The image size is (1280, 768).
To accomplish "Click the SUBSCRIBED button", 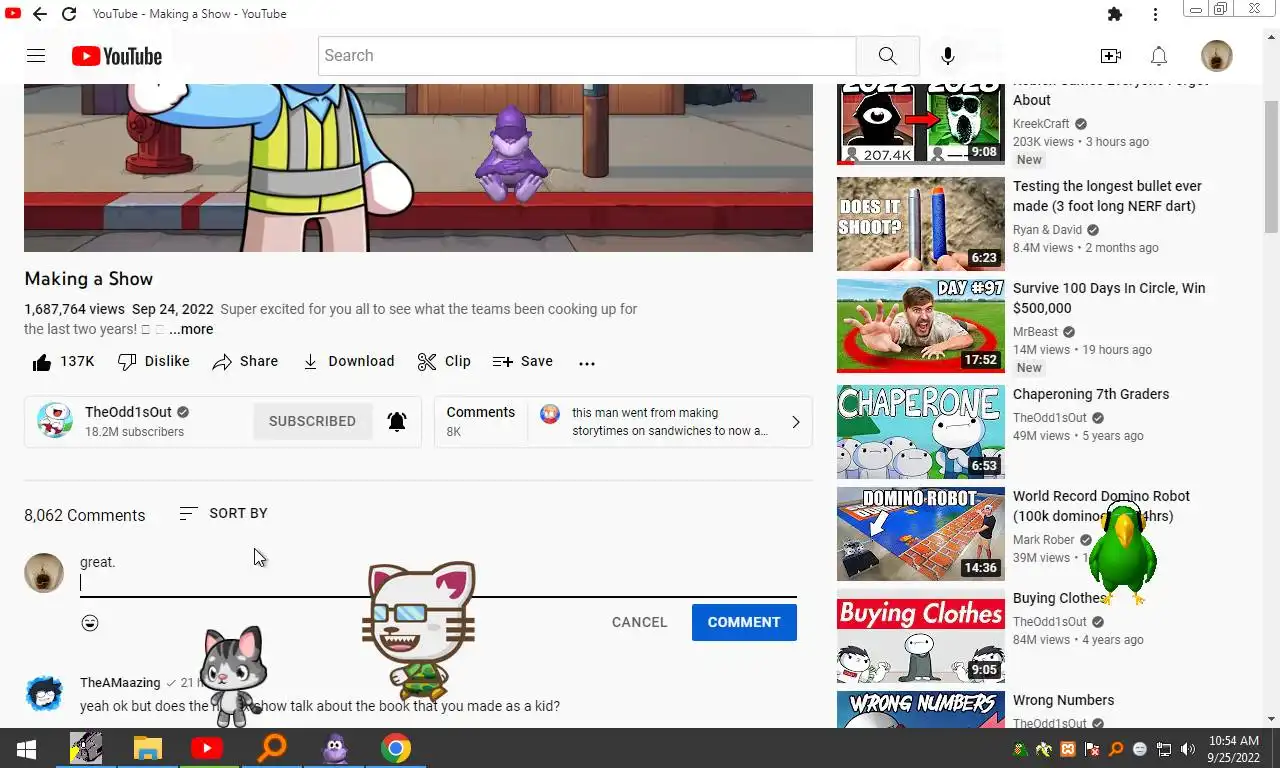I will 312,421.
